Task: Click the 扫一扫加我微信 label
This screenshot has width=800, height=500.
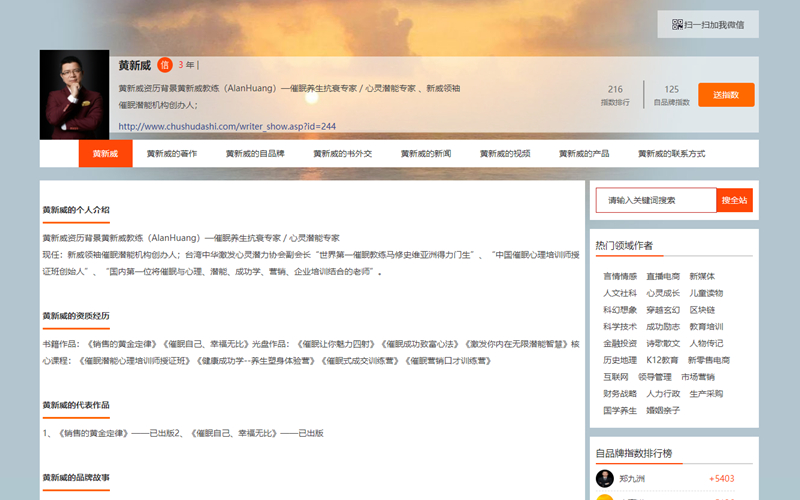Action: point(715,25)
